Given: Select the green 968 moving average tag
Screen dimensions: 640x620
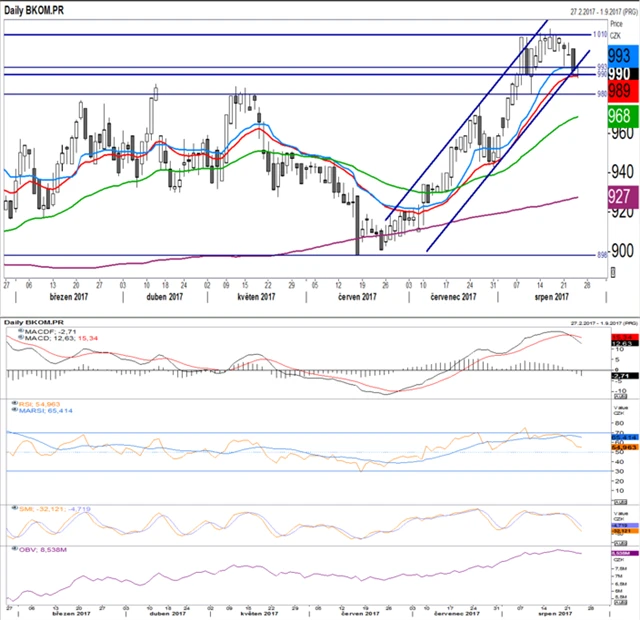Looking at the screenshot, I should (618, 116).
